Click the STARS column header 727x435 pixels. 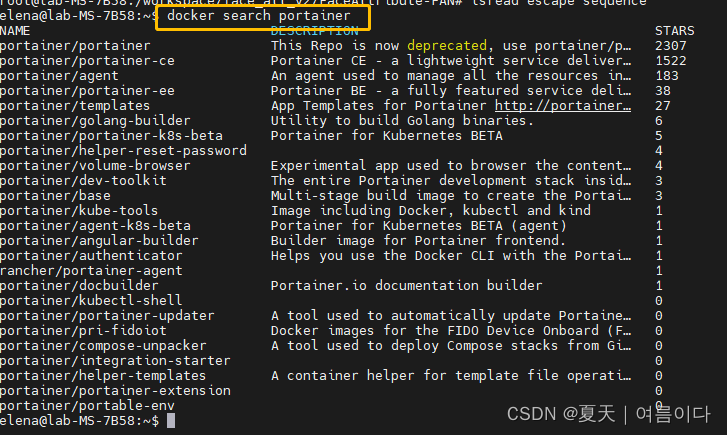[675, 31]
